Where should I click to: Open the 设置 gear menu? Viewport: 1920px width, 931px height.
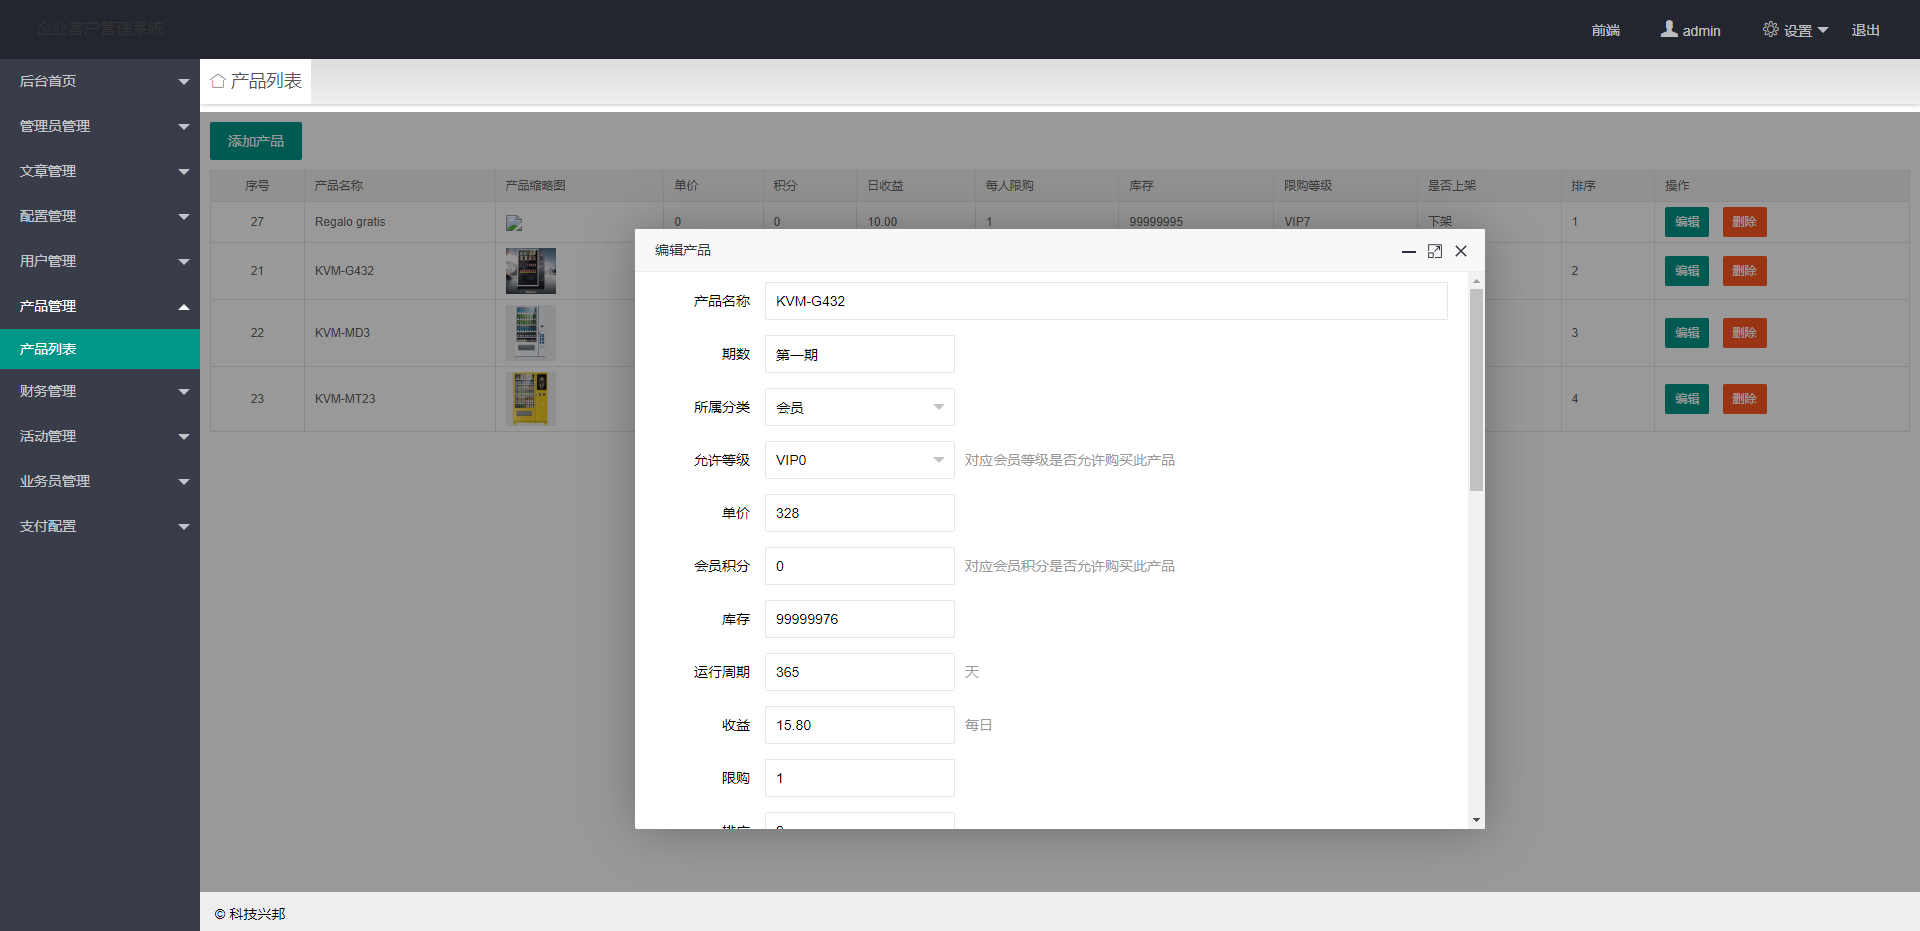click(x=1795, y=30)
